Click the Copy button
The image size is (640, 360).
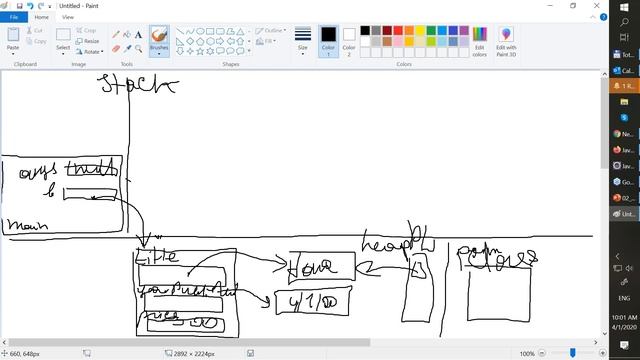click(36, 41)
